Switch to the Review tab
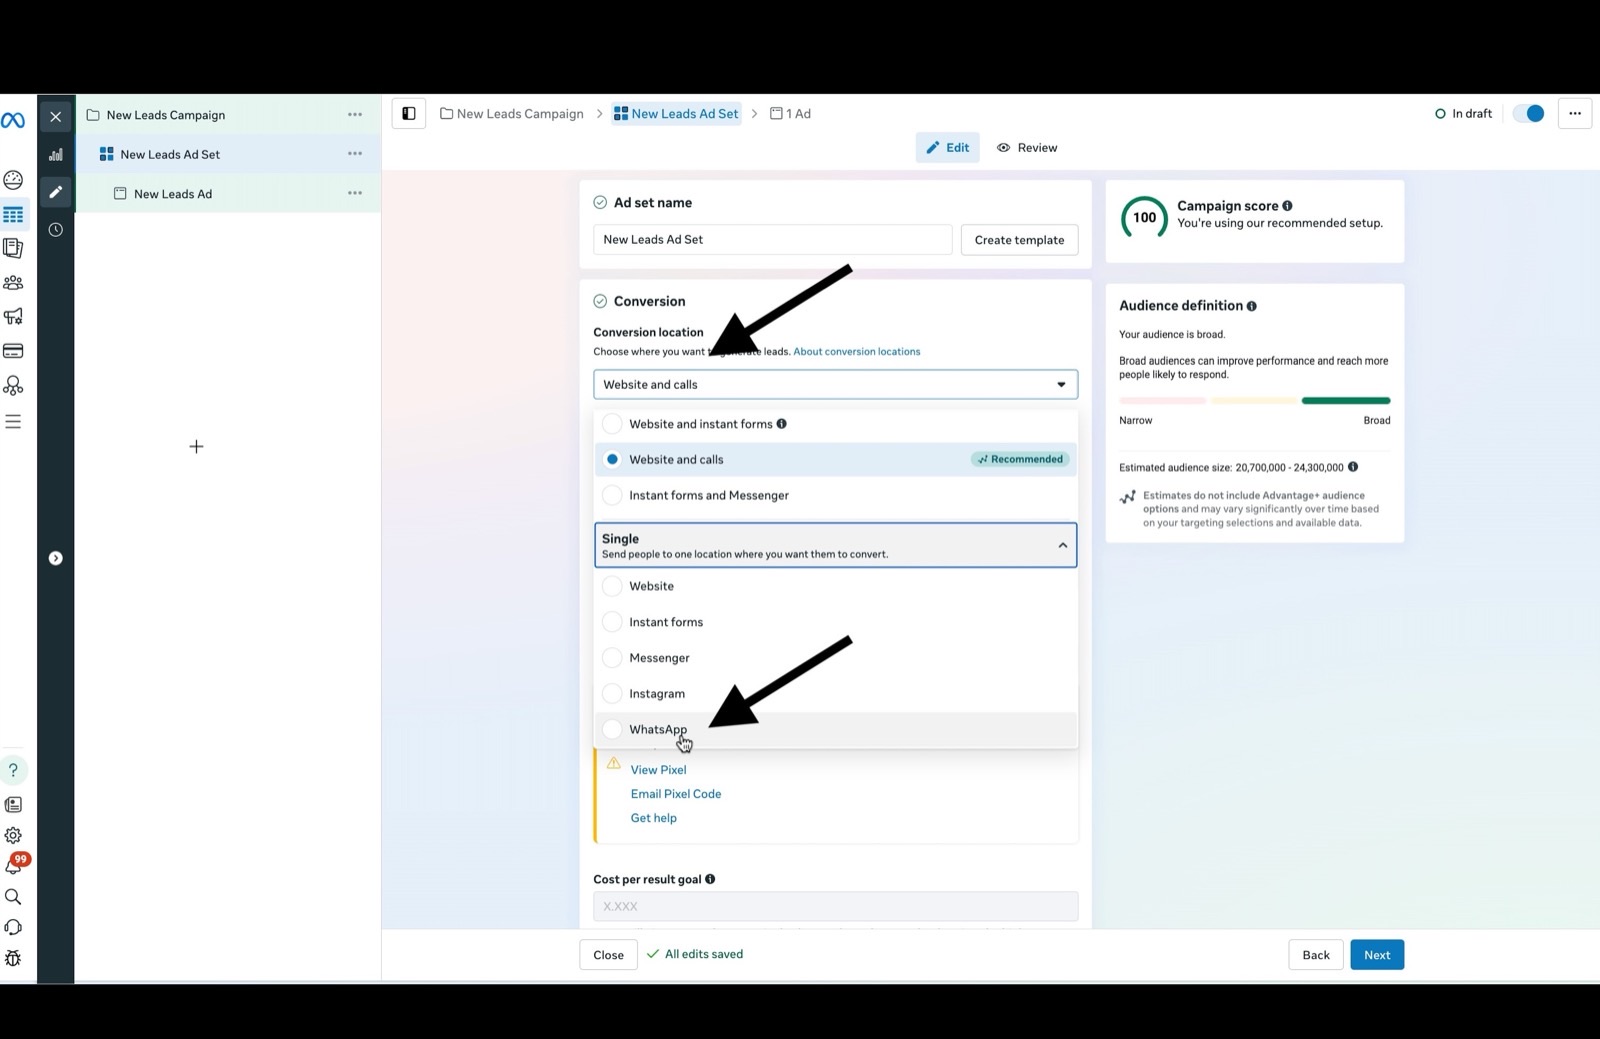This screenshot has height=1039, width=1600. point(1027,148)
